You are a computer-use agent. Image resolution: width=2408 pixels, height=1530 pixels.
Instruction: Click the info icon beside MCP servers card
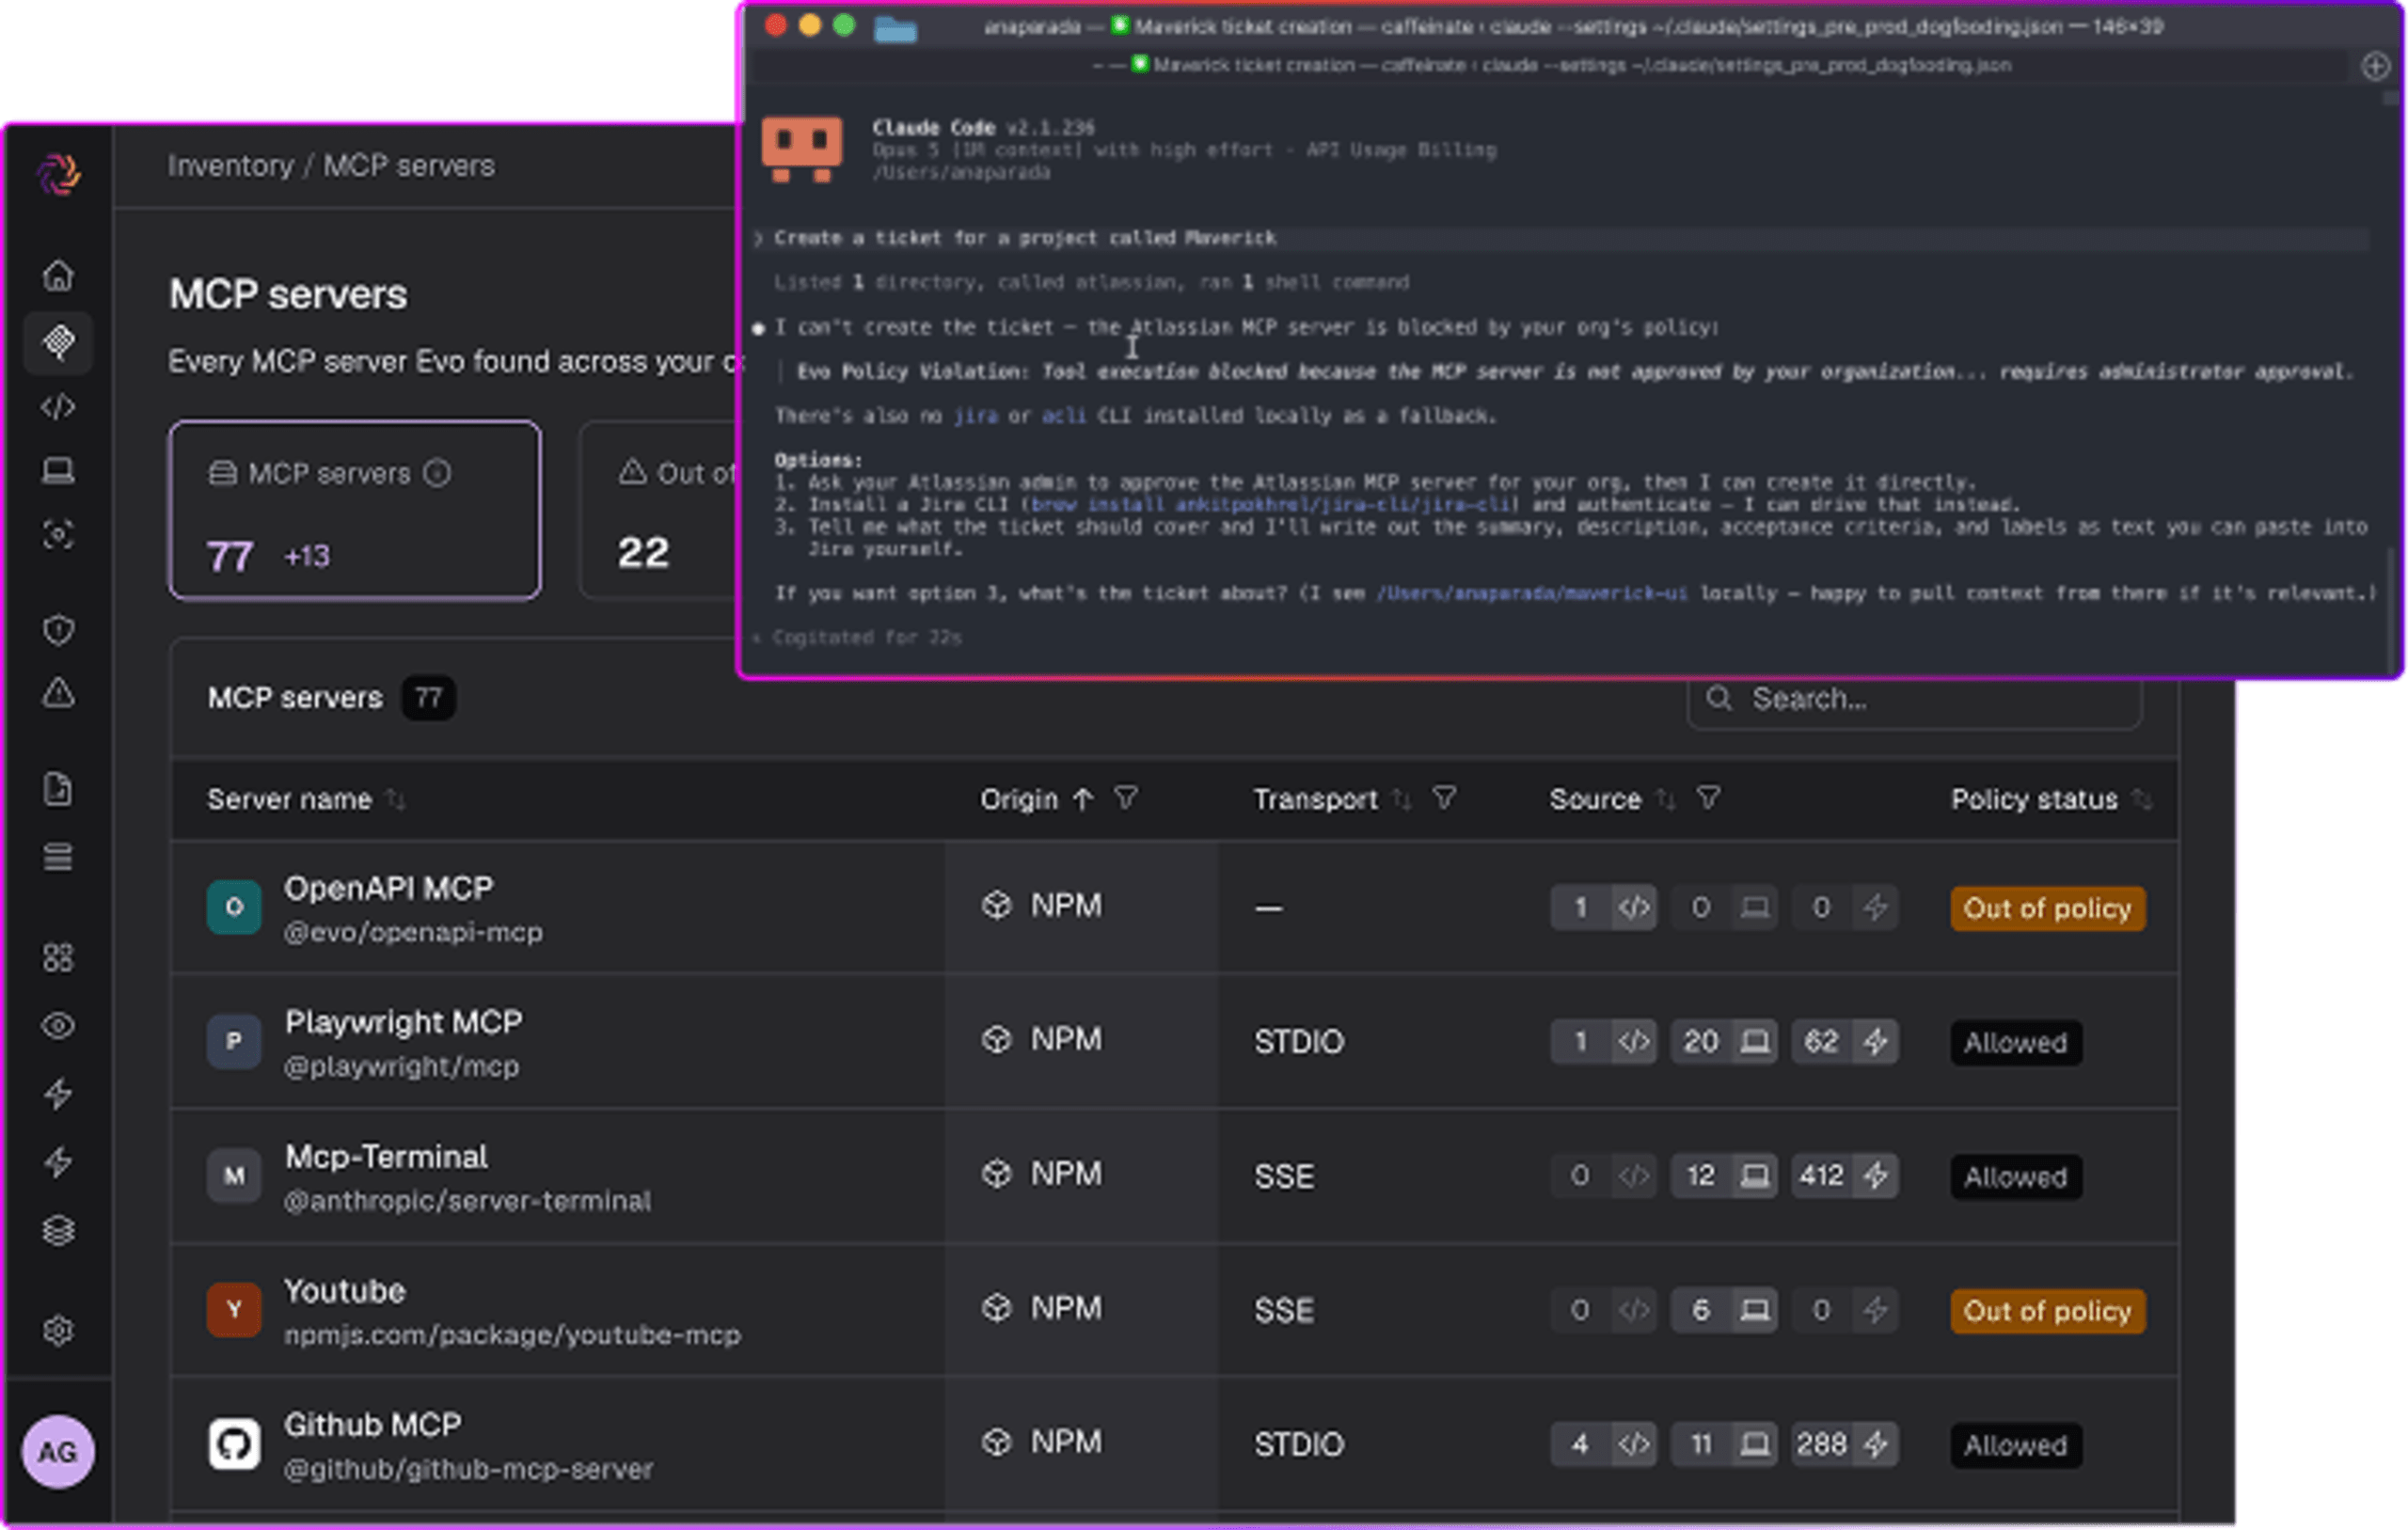click(437, 473)
